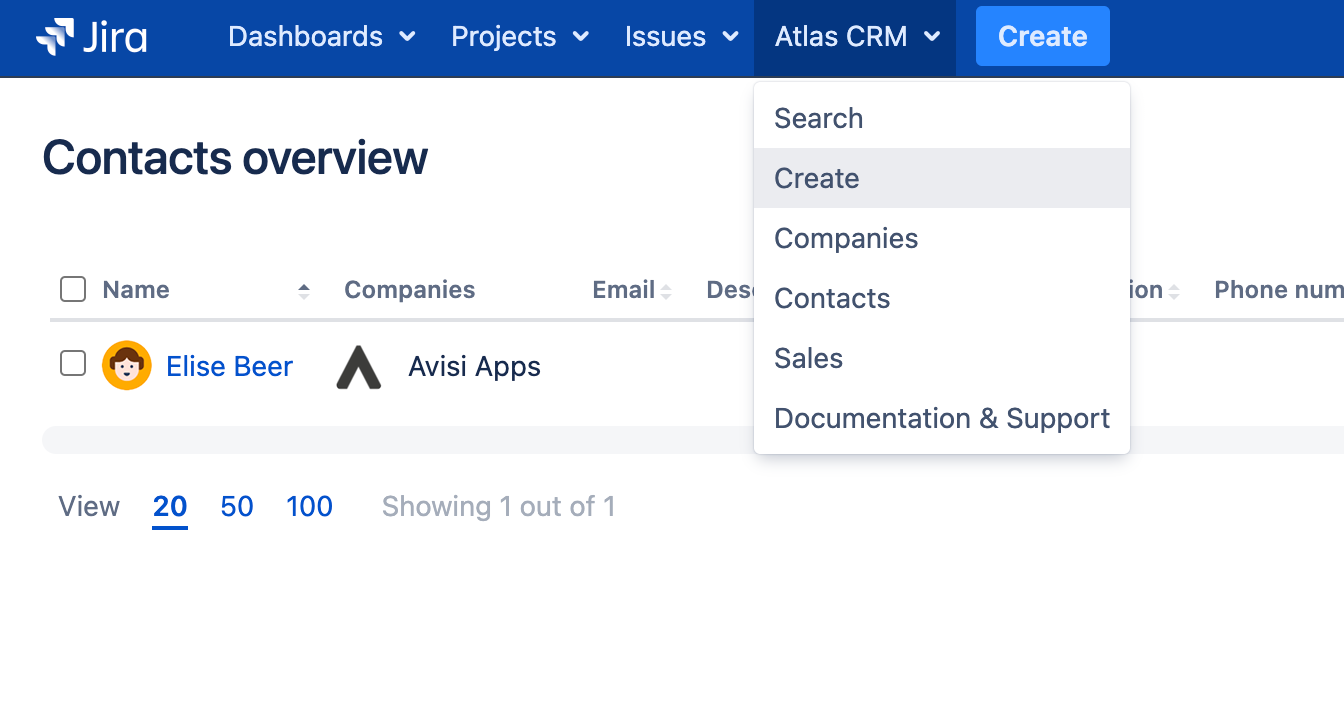
Task: Show 50 contacts per page
Action: pos(237,506)
